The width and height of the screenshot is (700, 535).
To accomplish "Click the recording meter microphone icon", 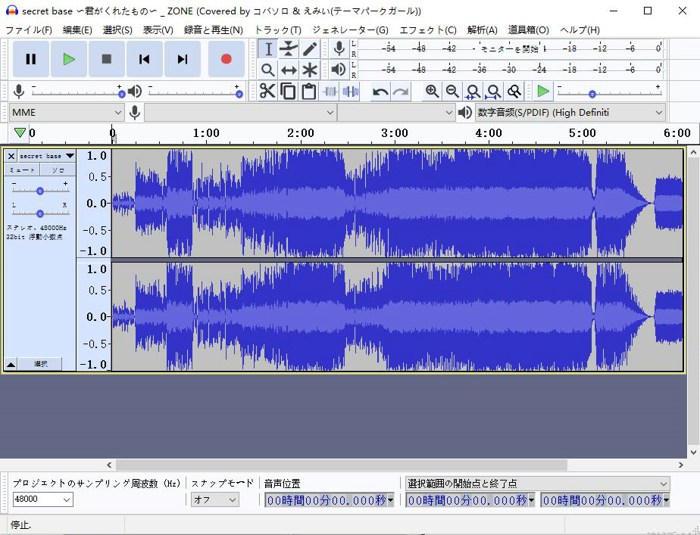I will [x=339, y=49].
